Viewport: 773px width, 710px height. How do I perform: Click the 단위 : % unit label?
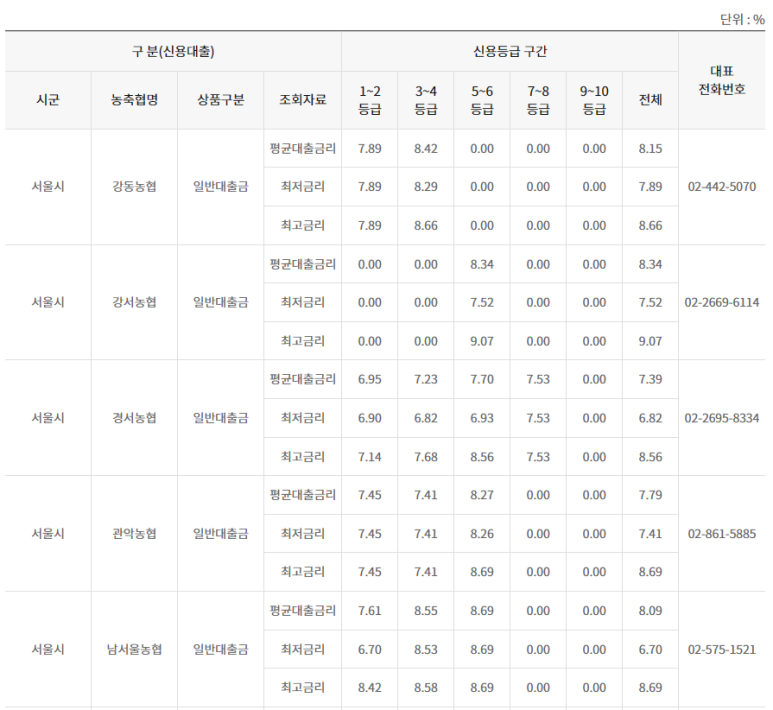[x=742, y=20]
